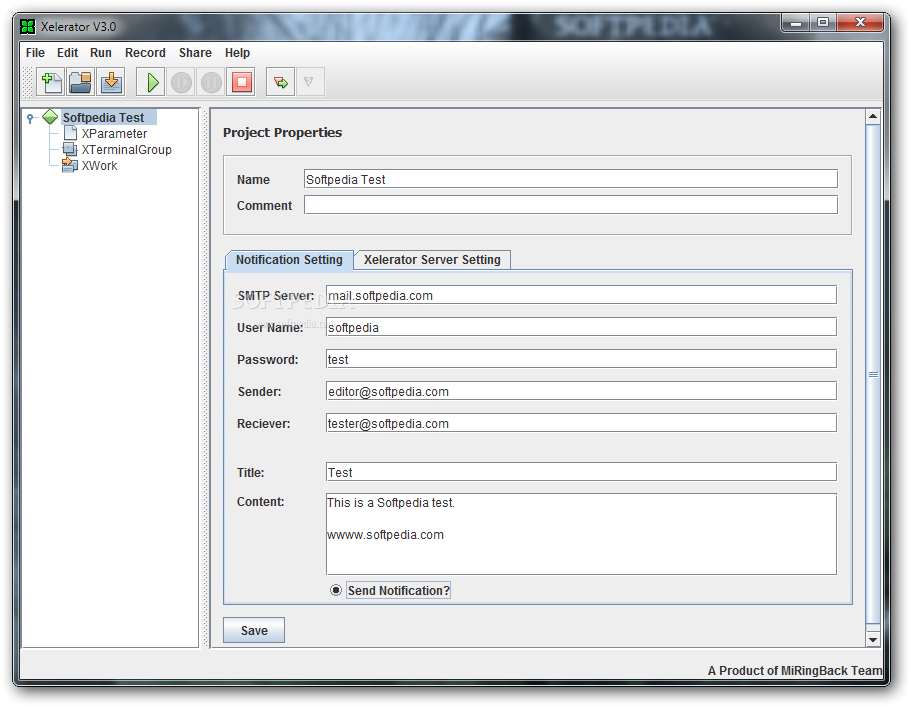Click the Content text area
Image resolution: width=911 pixels, height=707 pixels.
581,534
